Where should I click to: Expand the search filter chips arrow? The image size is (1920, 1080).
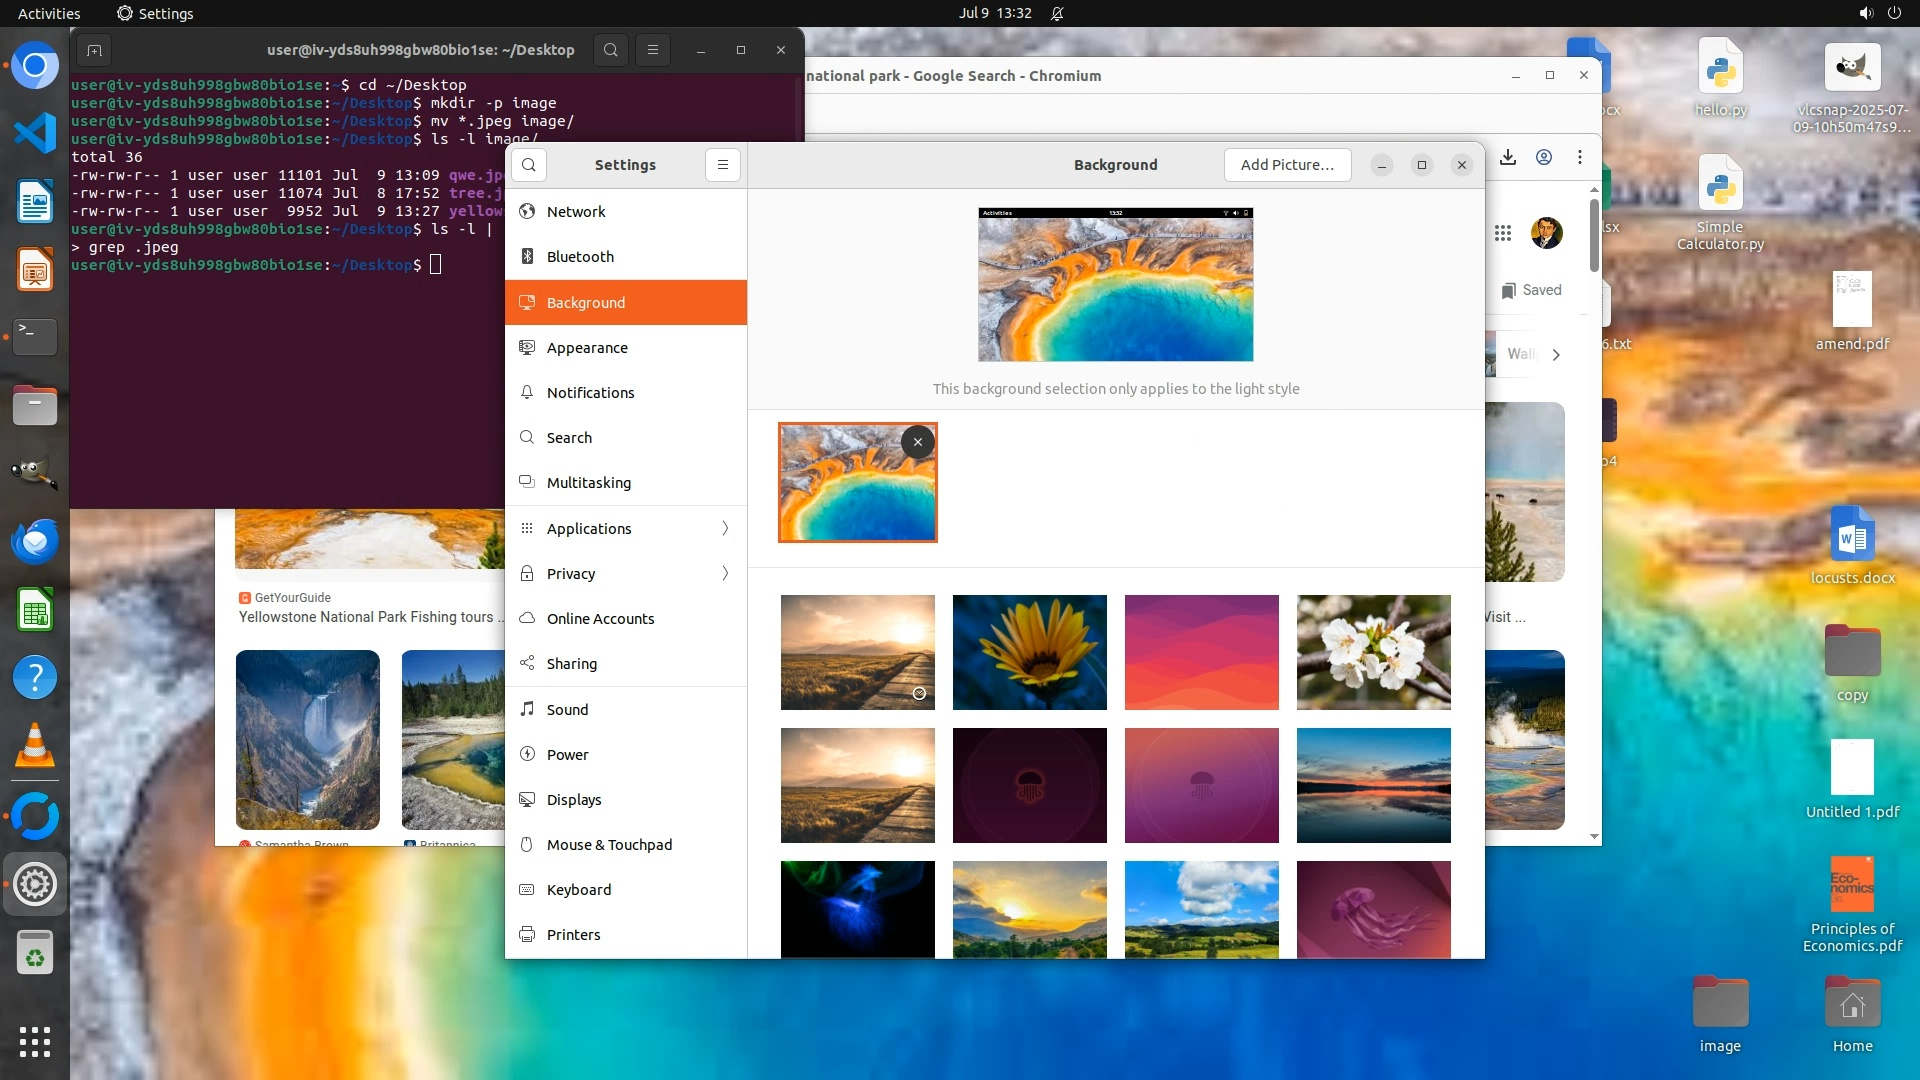pos(1556,354)
